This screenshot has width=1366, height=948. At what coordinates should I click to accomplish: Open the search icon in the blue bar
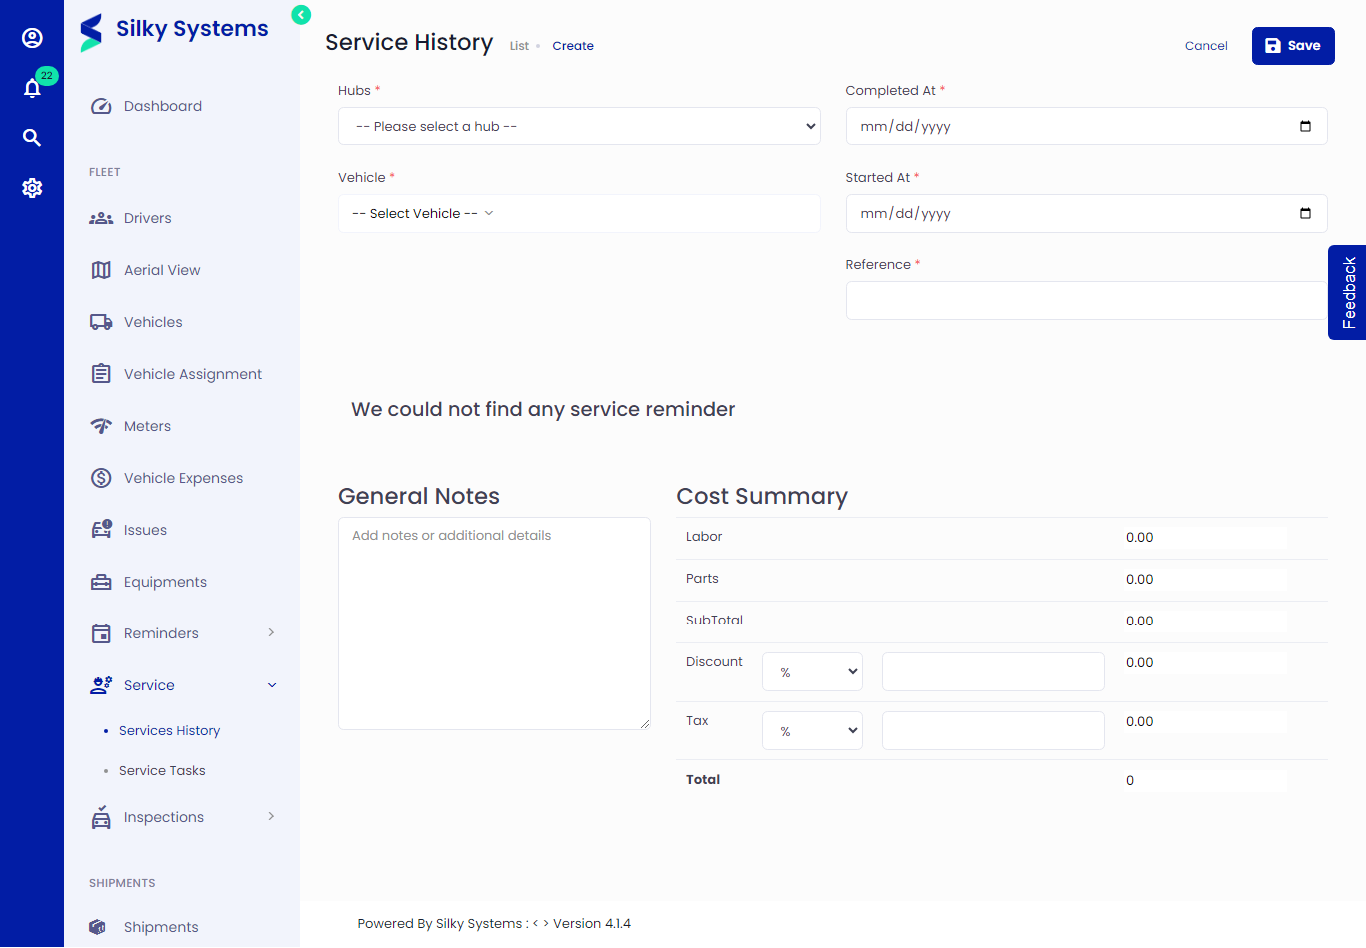pos(32,137)
